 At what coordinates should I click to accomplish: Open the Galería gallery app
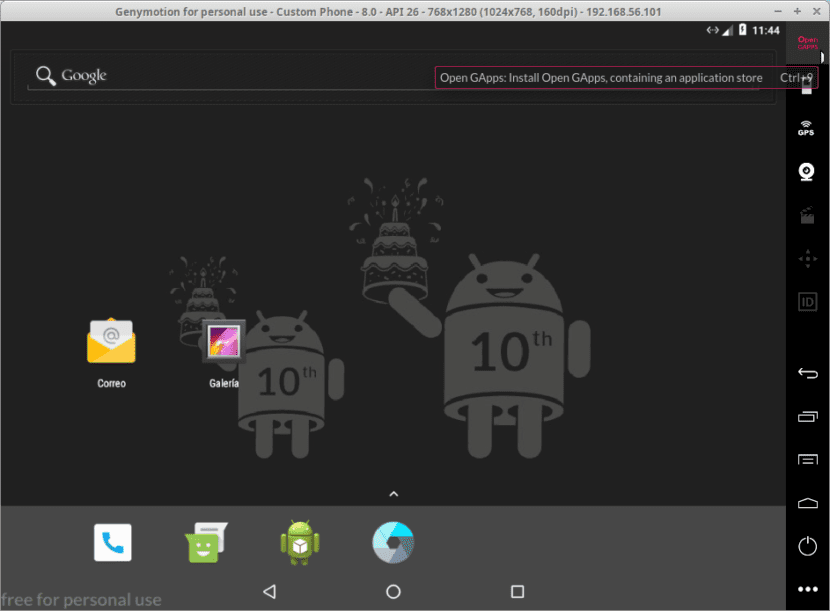tap(223, 343)
